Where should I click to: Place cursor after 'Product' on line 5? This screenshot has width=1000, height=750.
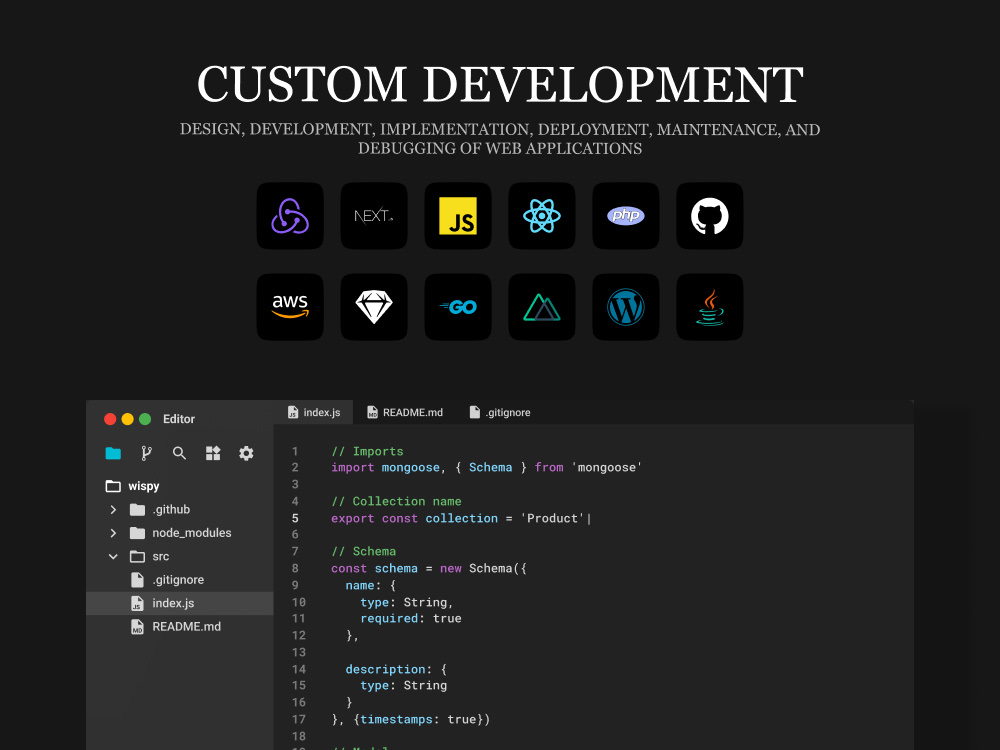tap(587, 518)
